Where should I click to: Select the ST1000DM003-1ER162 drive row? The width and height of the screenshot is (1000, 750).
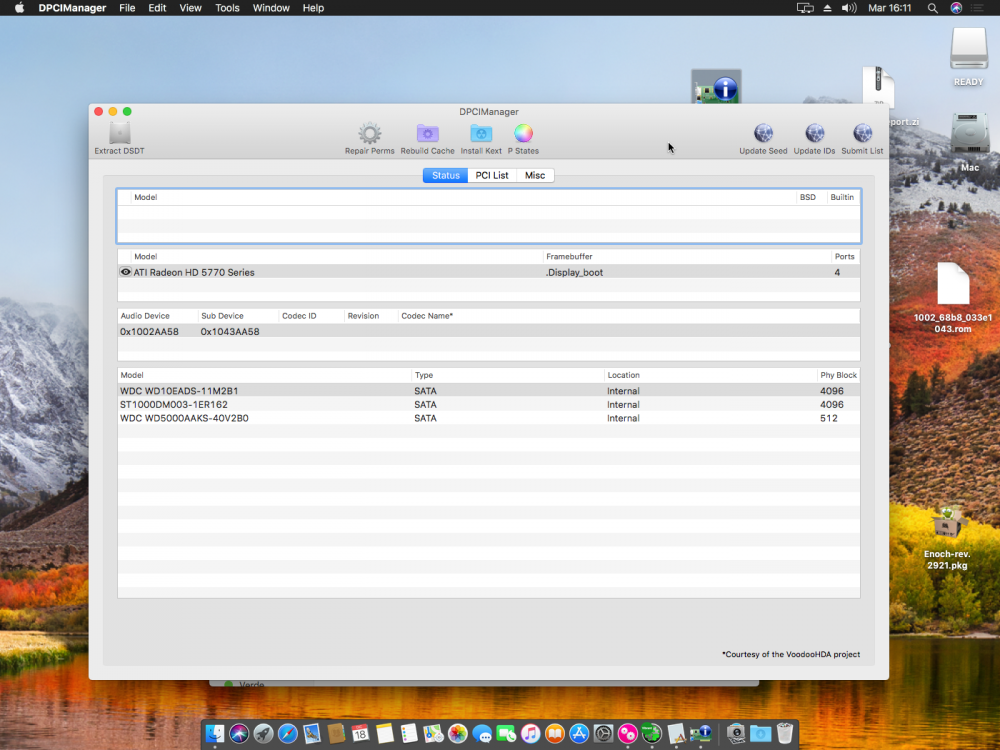(489, 404)
